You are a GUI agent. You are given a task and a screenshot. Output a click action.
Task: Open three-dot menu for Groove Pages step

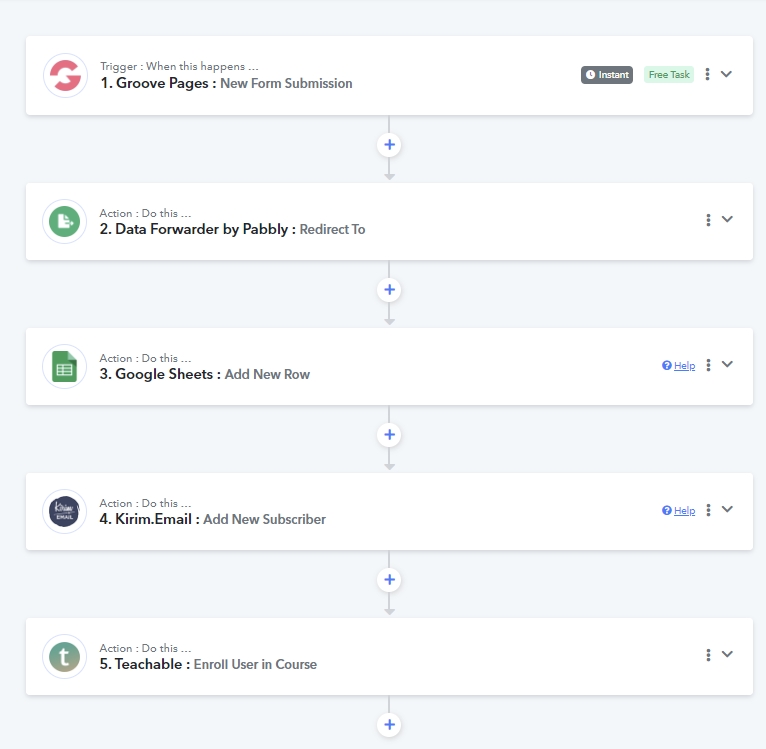click(707, 74)
